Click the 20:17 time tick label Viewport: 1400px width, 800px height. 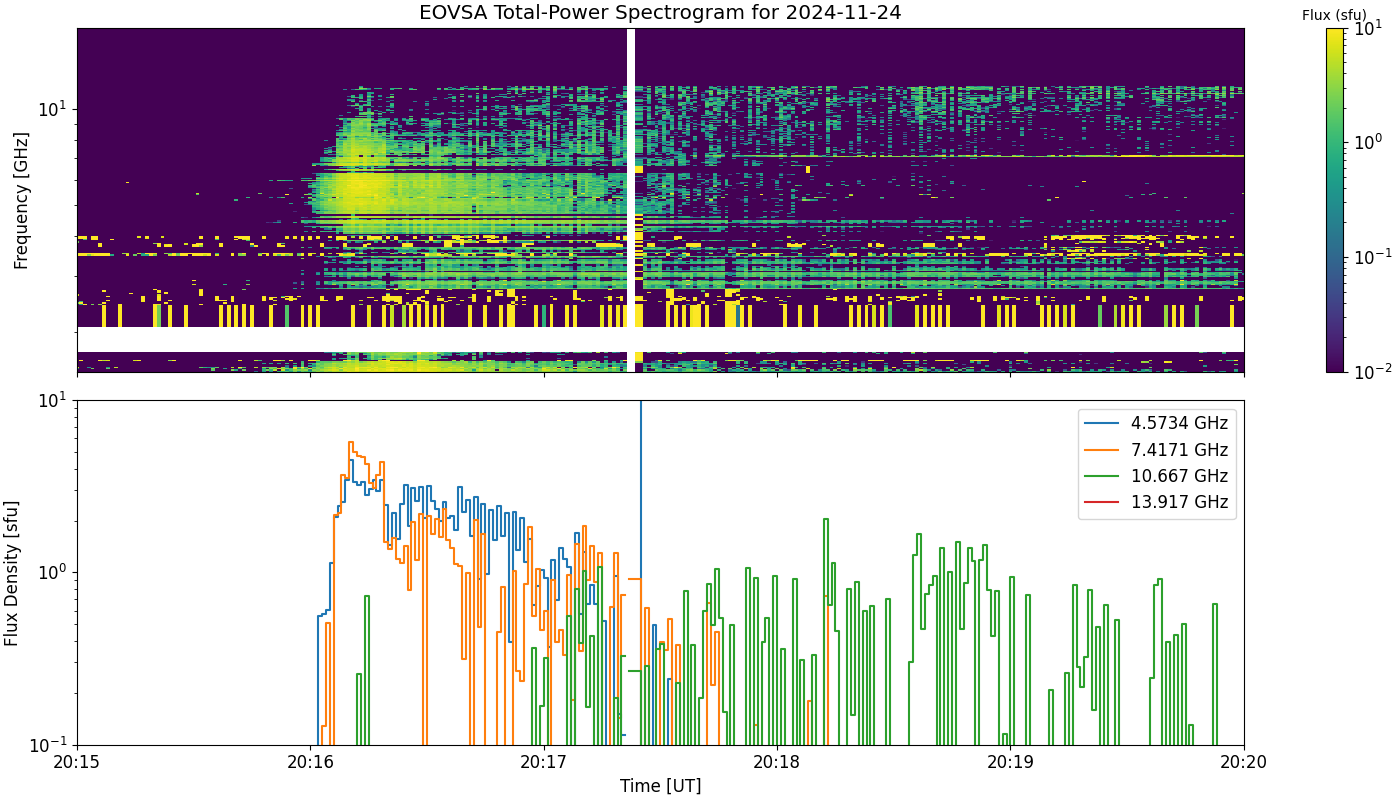pyautogui.click(x=544, y=762)
